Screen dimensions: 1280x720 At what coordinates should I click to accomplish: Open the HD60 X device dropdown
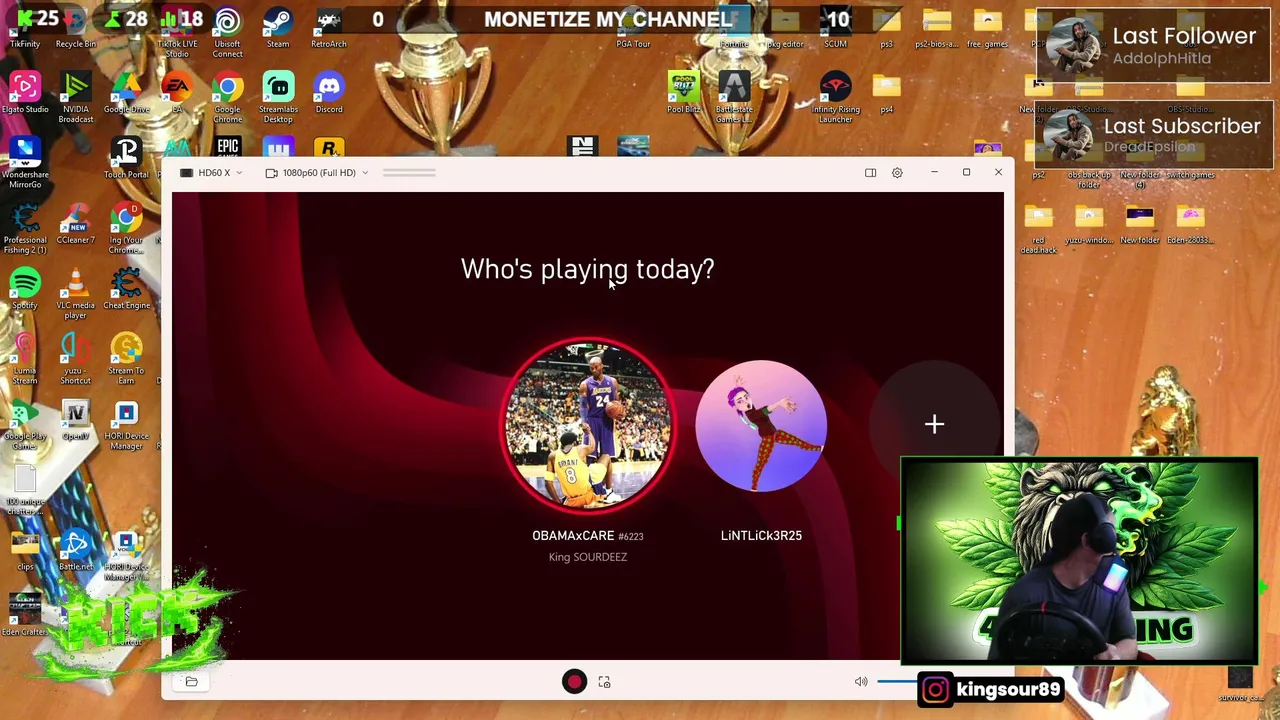point(211,173)
